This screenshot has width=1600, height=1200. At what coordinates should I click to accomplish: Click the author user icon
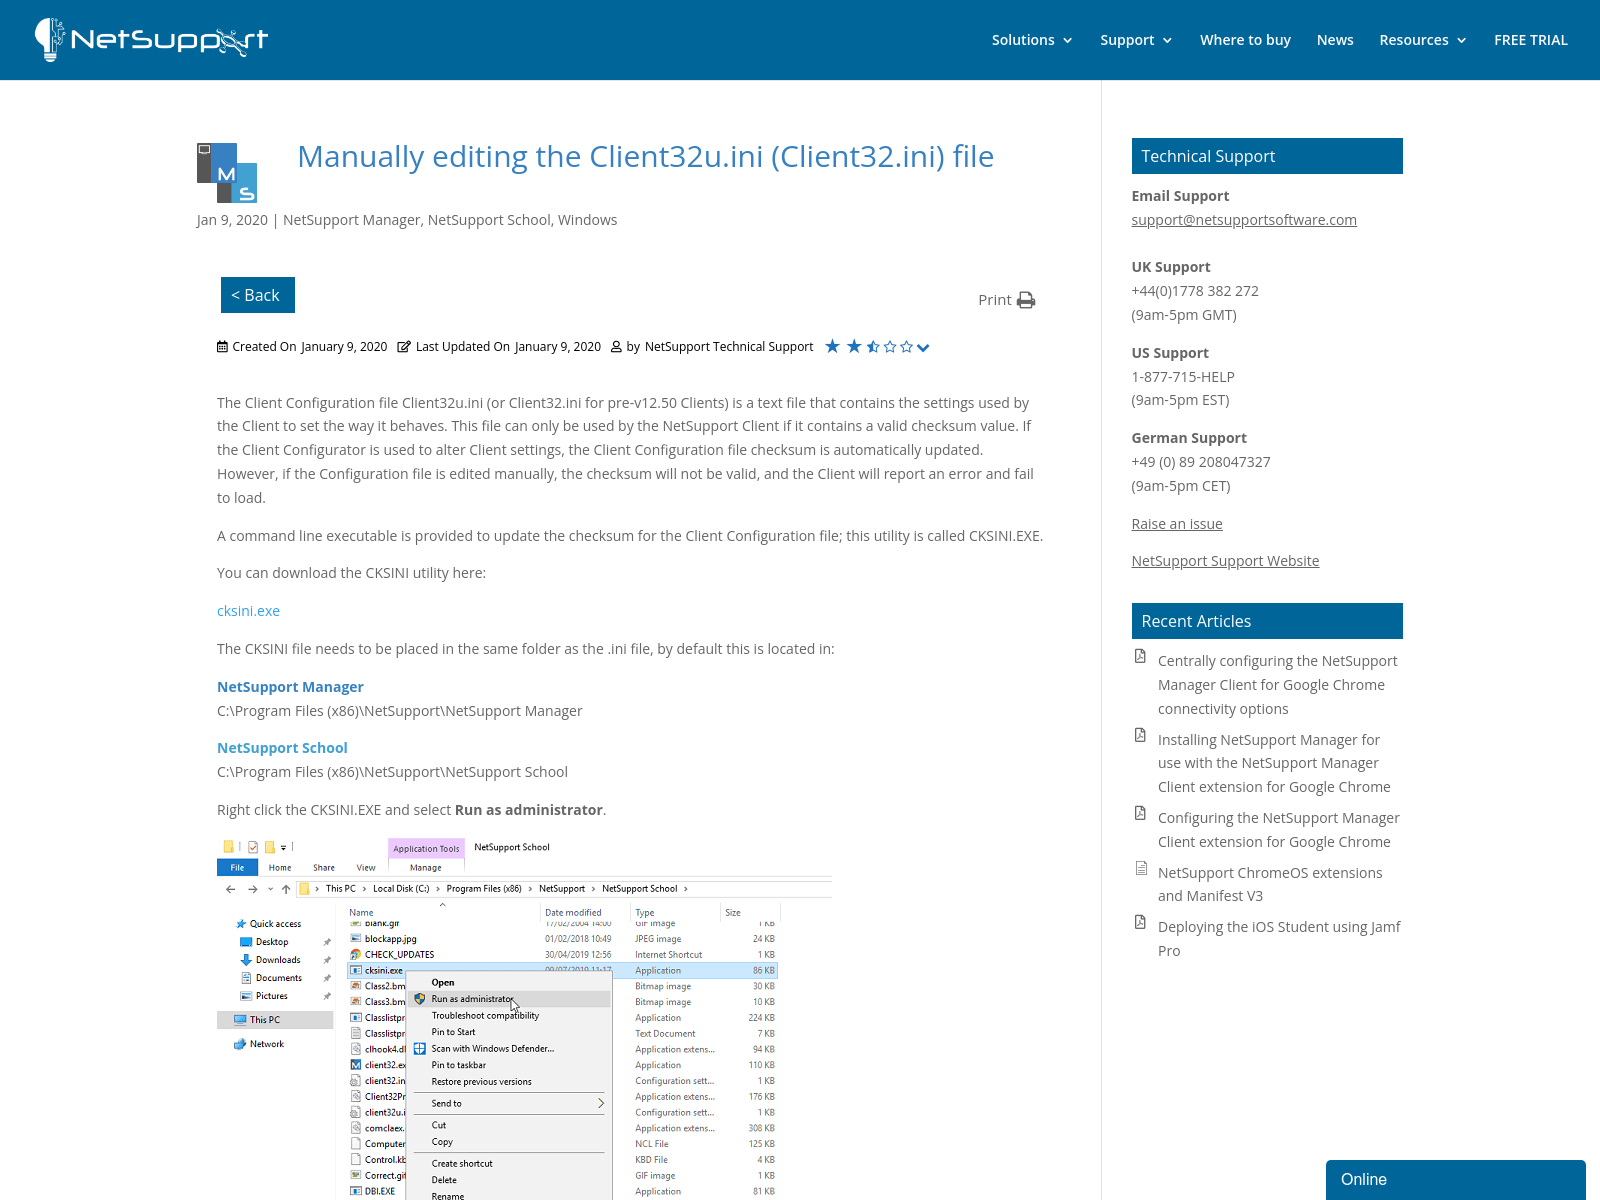click(x=616, y=347)
